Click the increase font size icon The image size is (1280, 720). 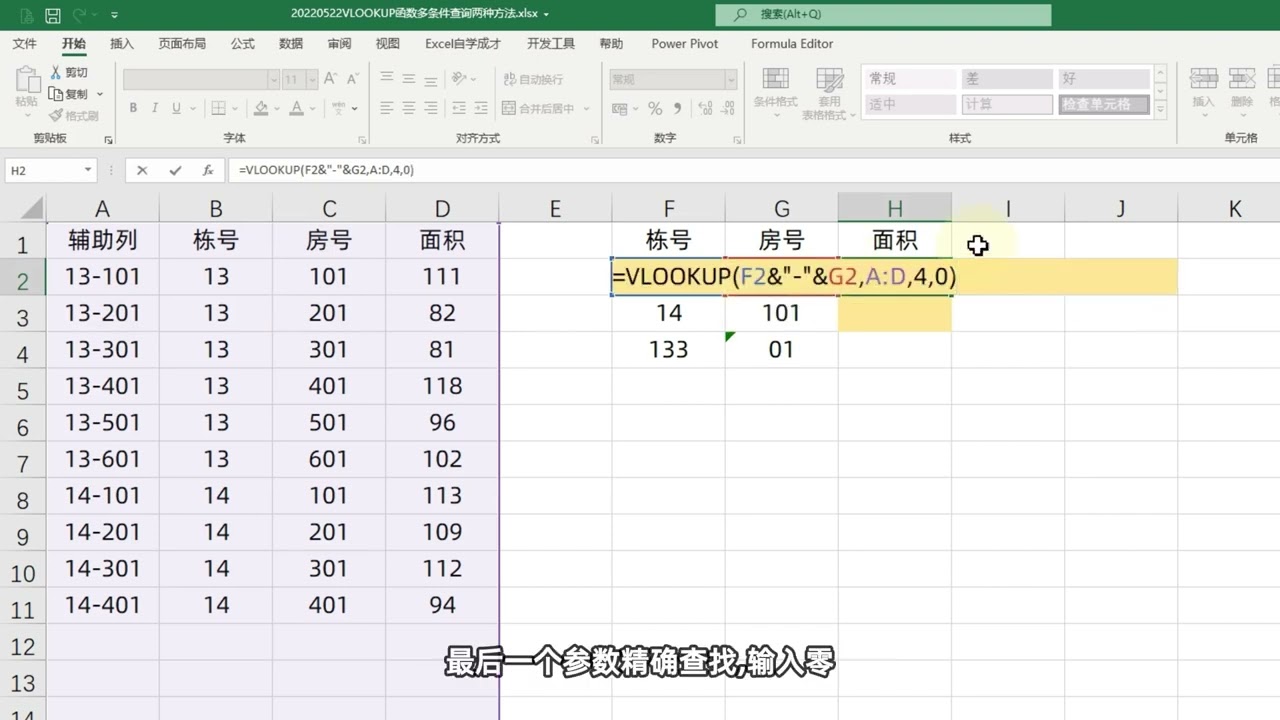(331, 79)
